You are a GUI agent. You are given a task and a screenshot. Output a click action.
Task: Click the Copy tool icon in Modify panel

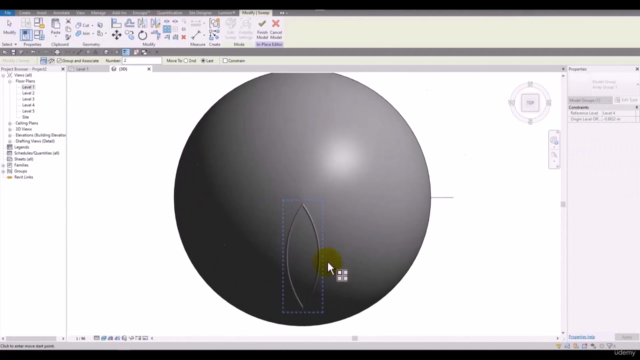coord(129,35)
